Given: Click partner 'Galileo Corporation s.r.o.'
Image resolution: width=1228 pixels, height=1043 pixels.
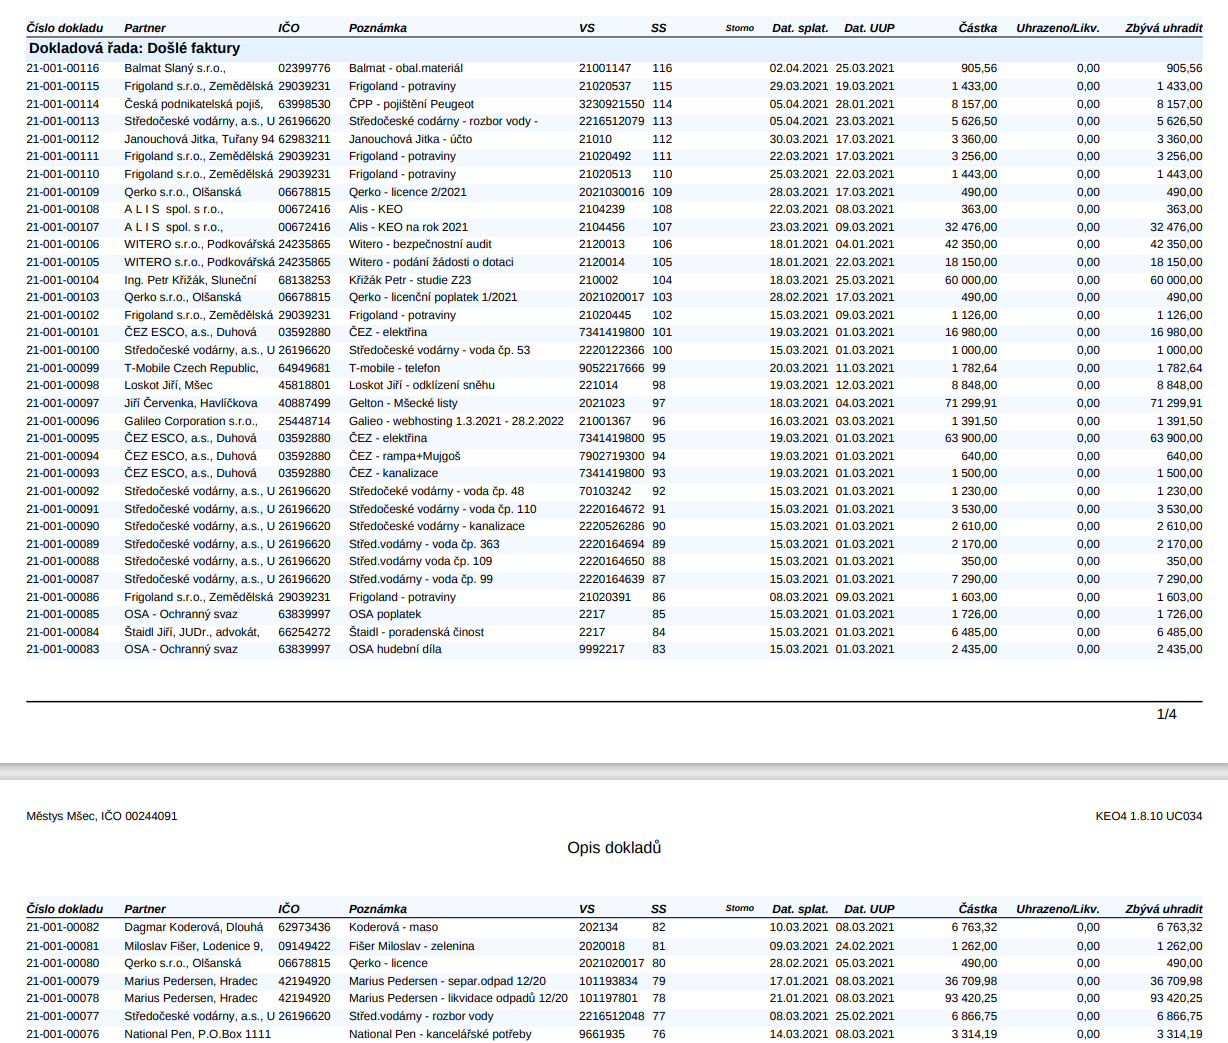Looking at the screenshot, I should pos(191,421).
